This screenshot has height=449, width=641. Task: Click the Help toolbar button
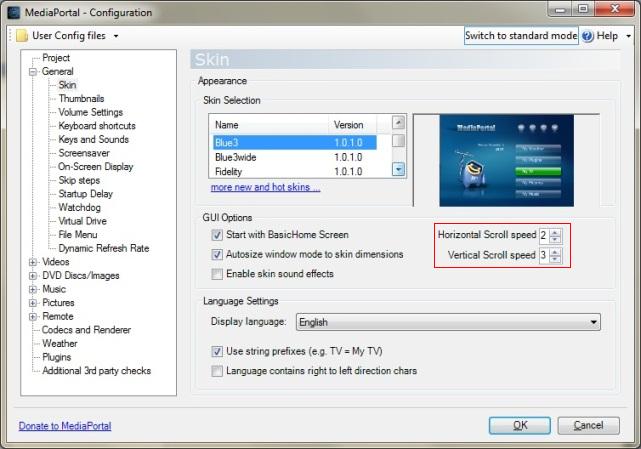[x=601, y=36]
